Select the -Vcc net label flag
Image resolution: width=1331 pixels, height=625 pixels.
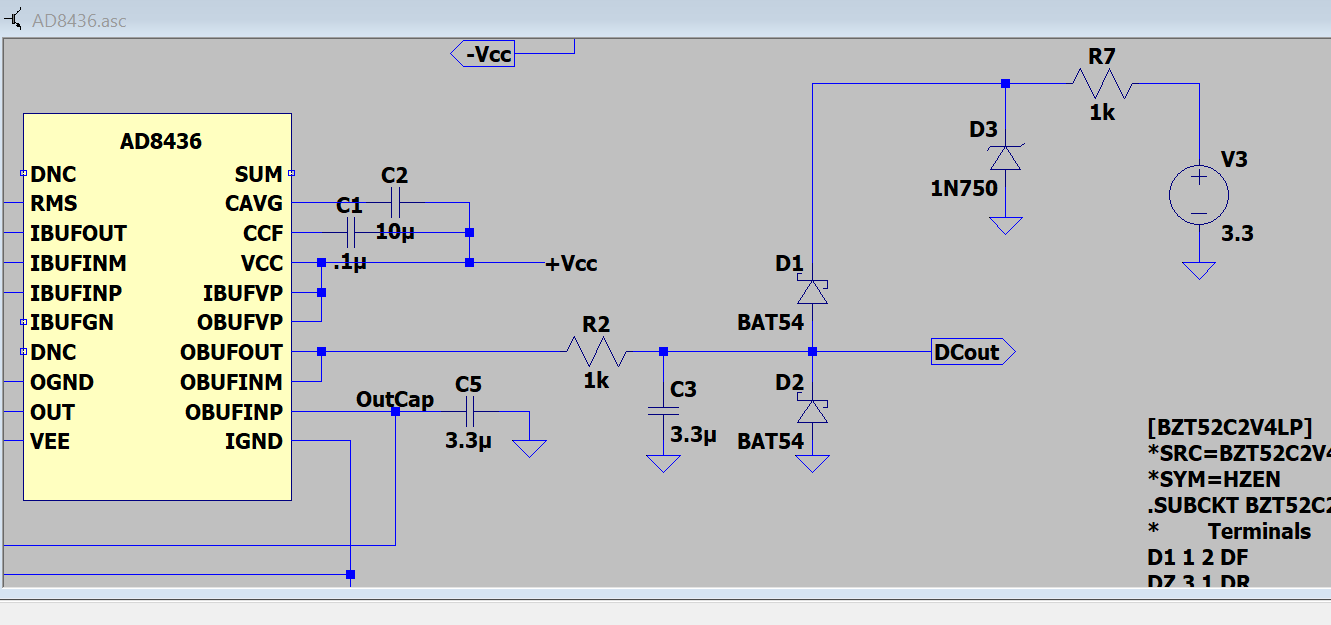483,54
